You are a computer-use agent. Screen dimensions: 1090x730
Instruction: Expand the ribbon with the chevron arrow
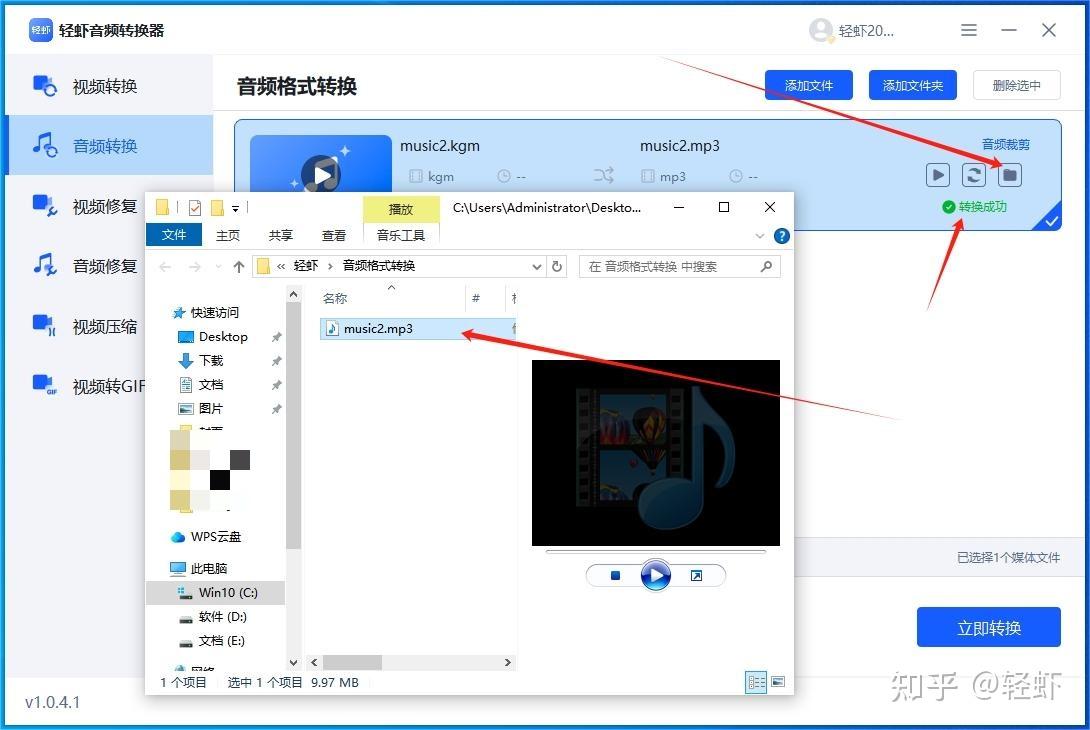click(x=760, y=235)
